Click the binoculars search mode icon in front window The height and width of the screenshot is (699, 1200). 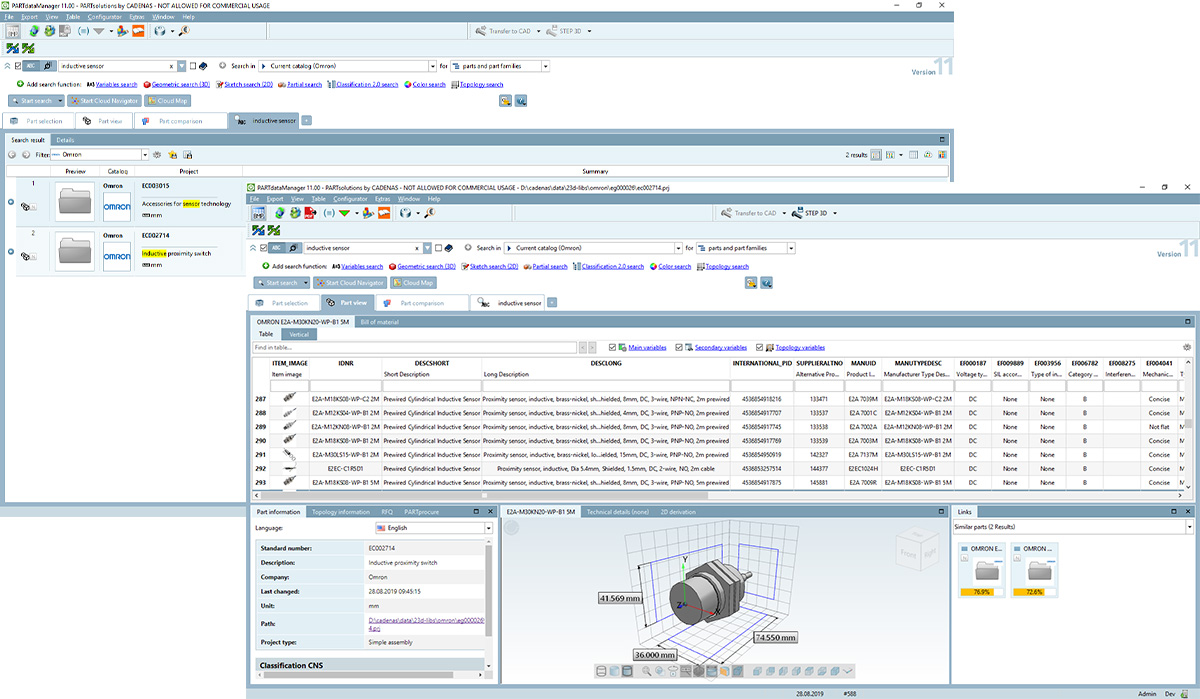coord(293,248)
